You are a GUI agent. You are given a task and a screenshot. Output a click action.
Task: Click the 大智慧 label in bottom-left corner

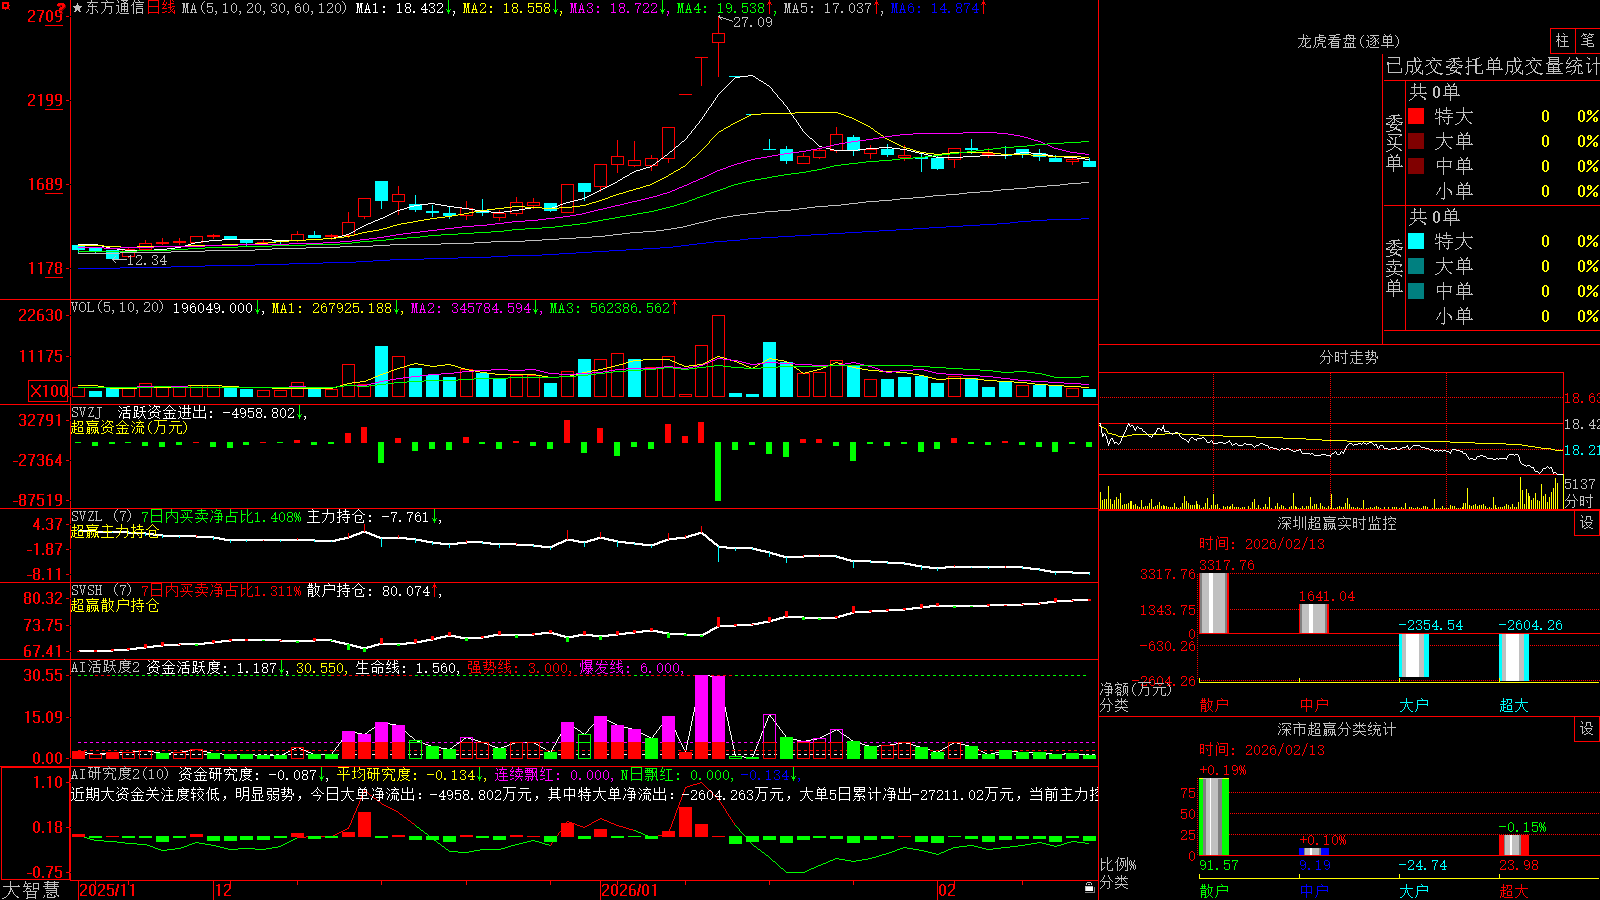(x=31, y=889)
